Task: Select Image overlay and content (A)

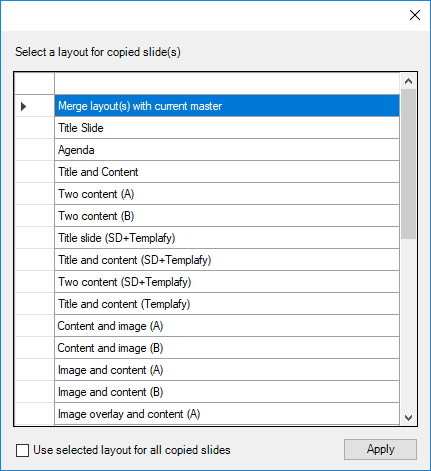Action: (227, 414)
